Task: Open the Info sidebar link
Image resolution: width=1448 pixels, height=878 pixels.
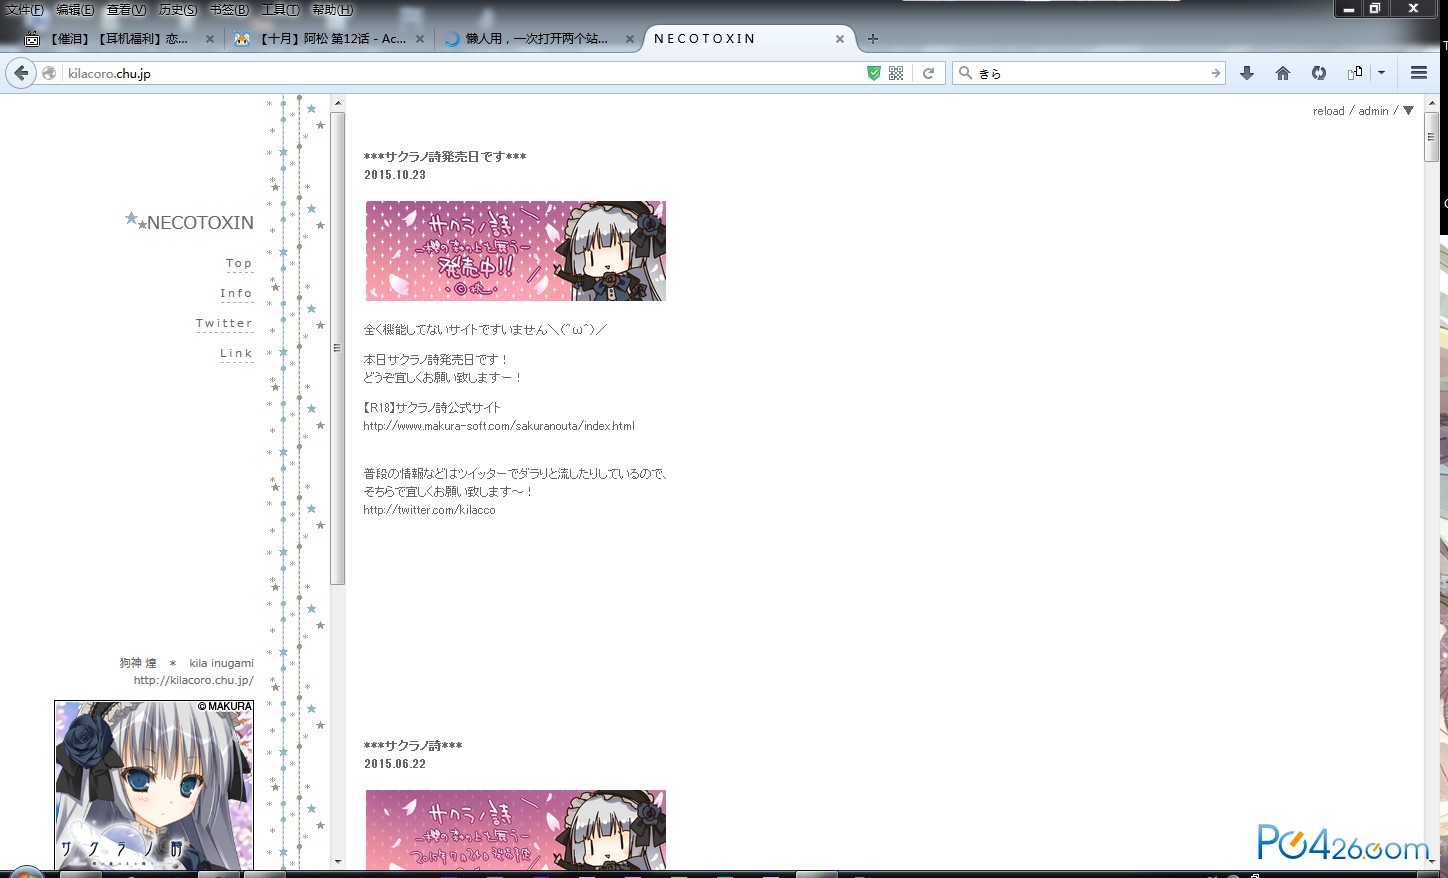Action: 236,293
